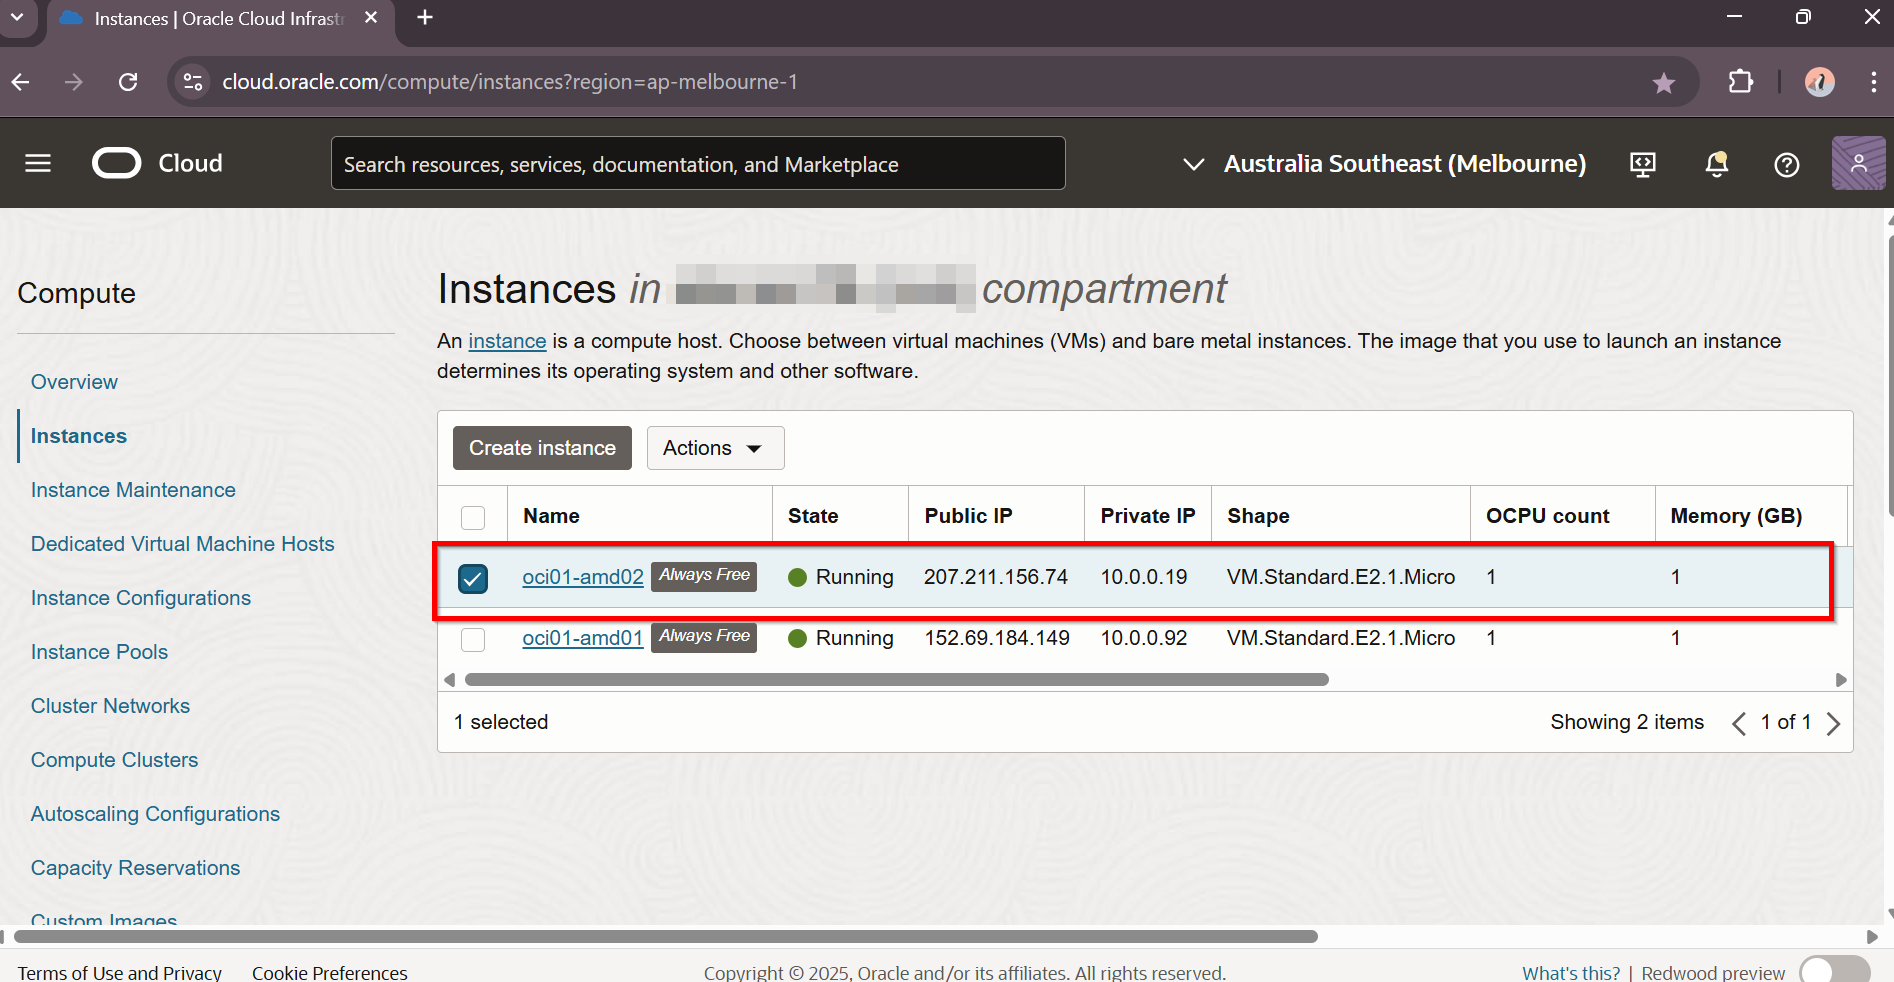The image size is (1894, 982).
Task: Open the hamburger navigation menu
Action: click(38, 163)
